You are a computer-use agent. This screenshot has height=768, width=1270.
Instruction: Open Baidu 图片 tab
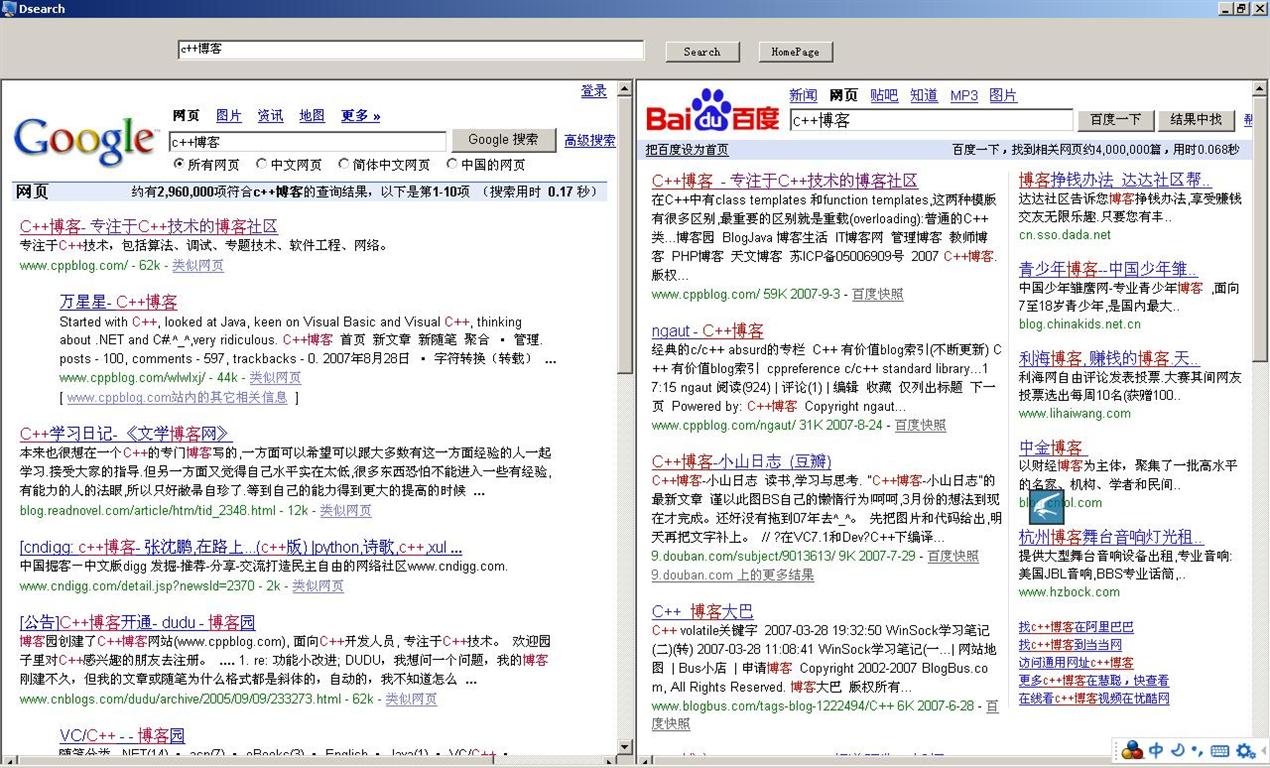click(1003, 95)
